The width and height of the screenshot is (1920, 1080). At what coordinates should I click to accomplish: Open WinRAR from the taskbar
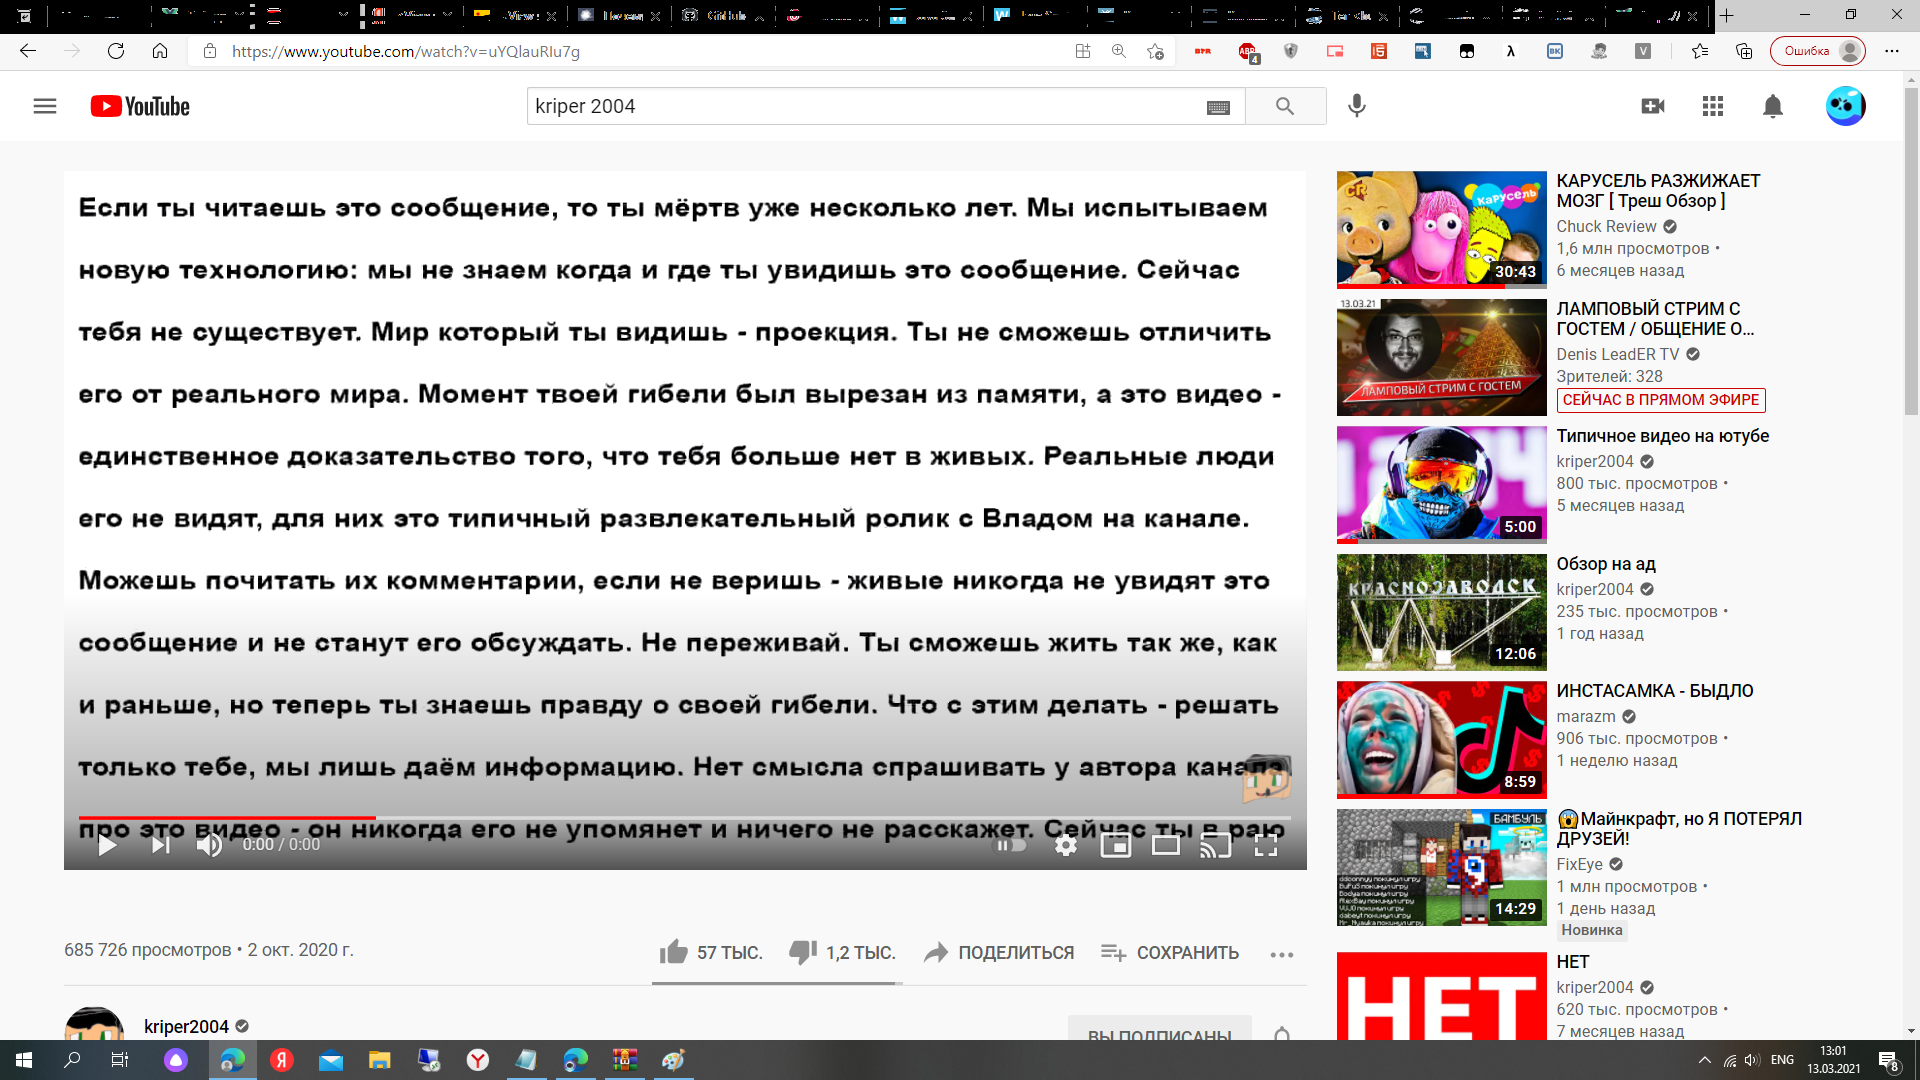click(625, 1060)
